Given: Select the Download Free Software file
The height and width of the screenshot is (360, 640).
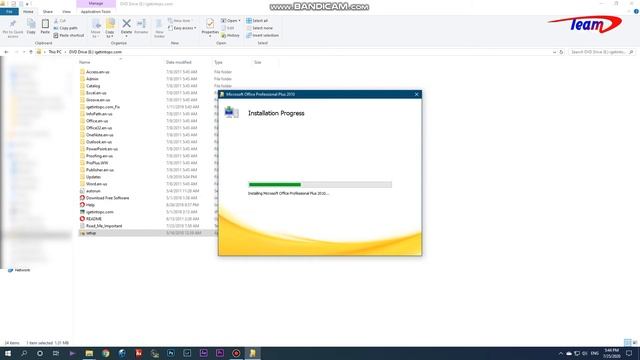Looking at the screenshot, I should [x=107, y=198].
